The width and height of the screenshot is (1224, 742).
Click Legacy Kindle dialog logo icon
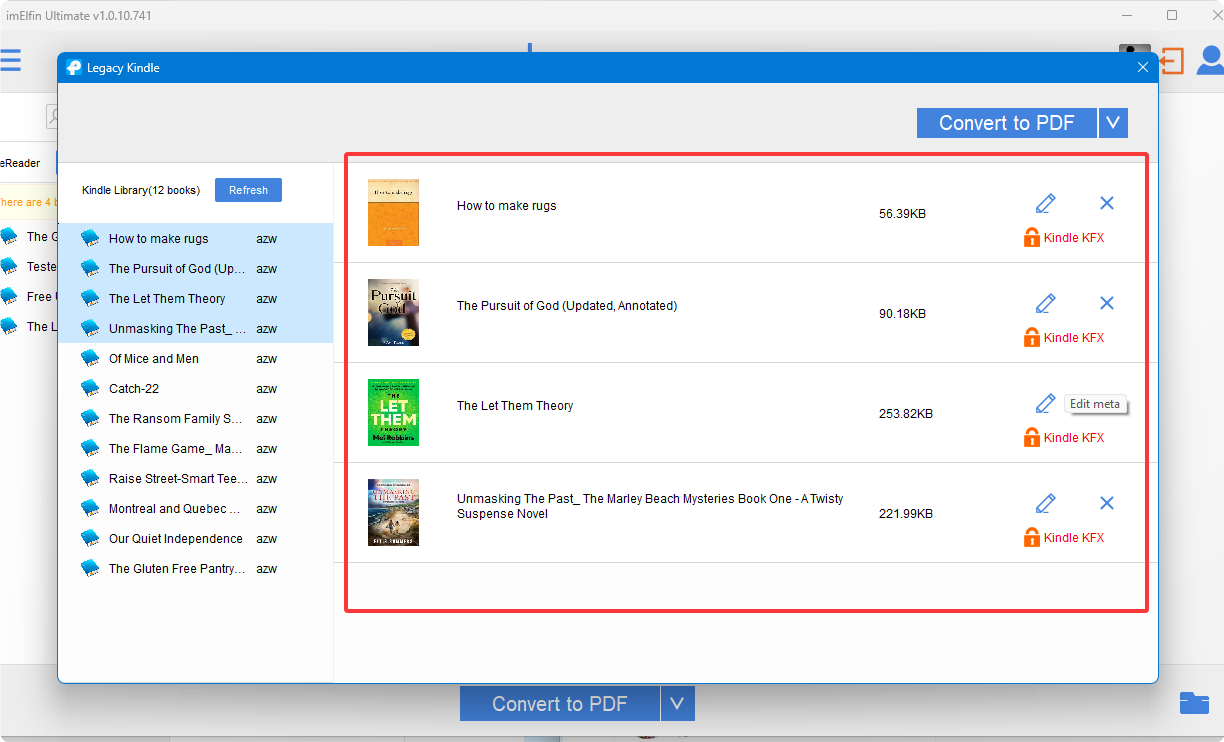74,68
